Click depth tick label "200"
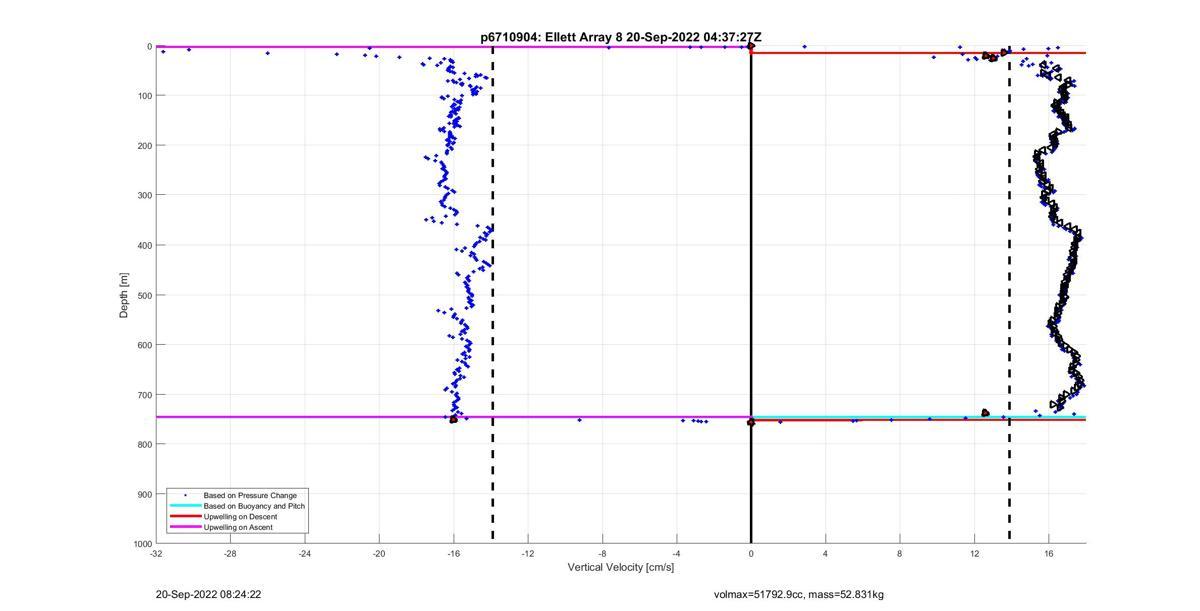The height and width of the screenshot is (611, 1200). point(144,146)
